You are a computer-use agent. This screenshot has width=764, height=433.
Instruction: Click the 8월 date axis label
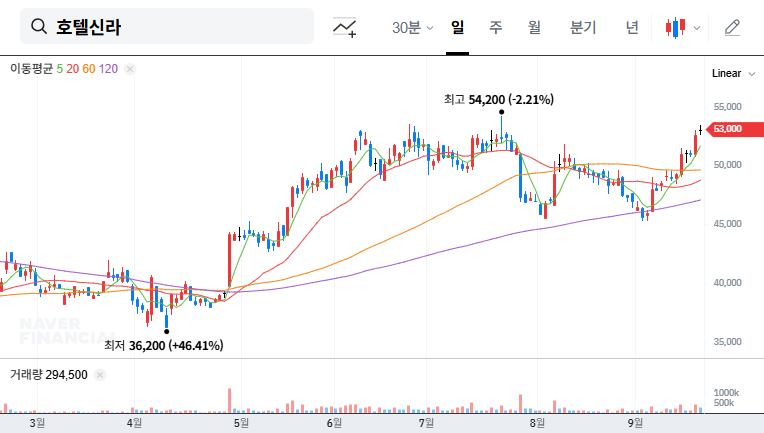click(537, 423)
